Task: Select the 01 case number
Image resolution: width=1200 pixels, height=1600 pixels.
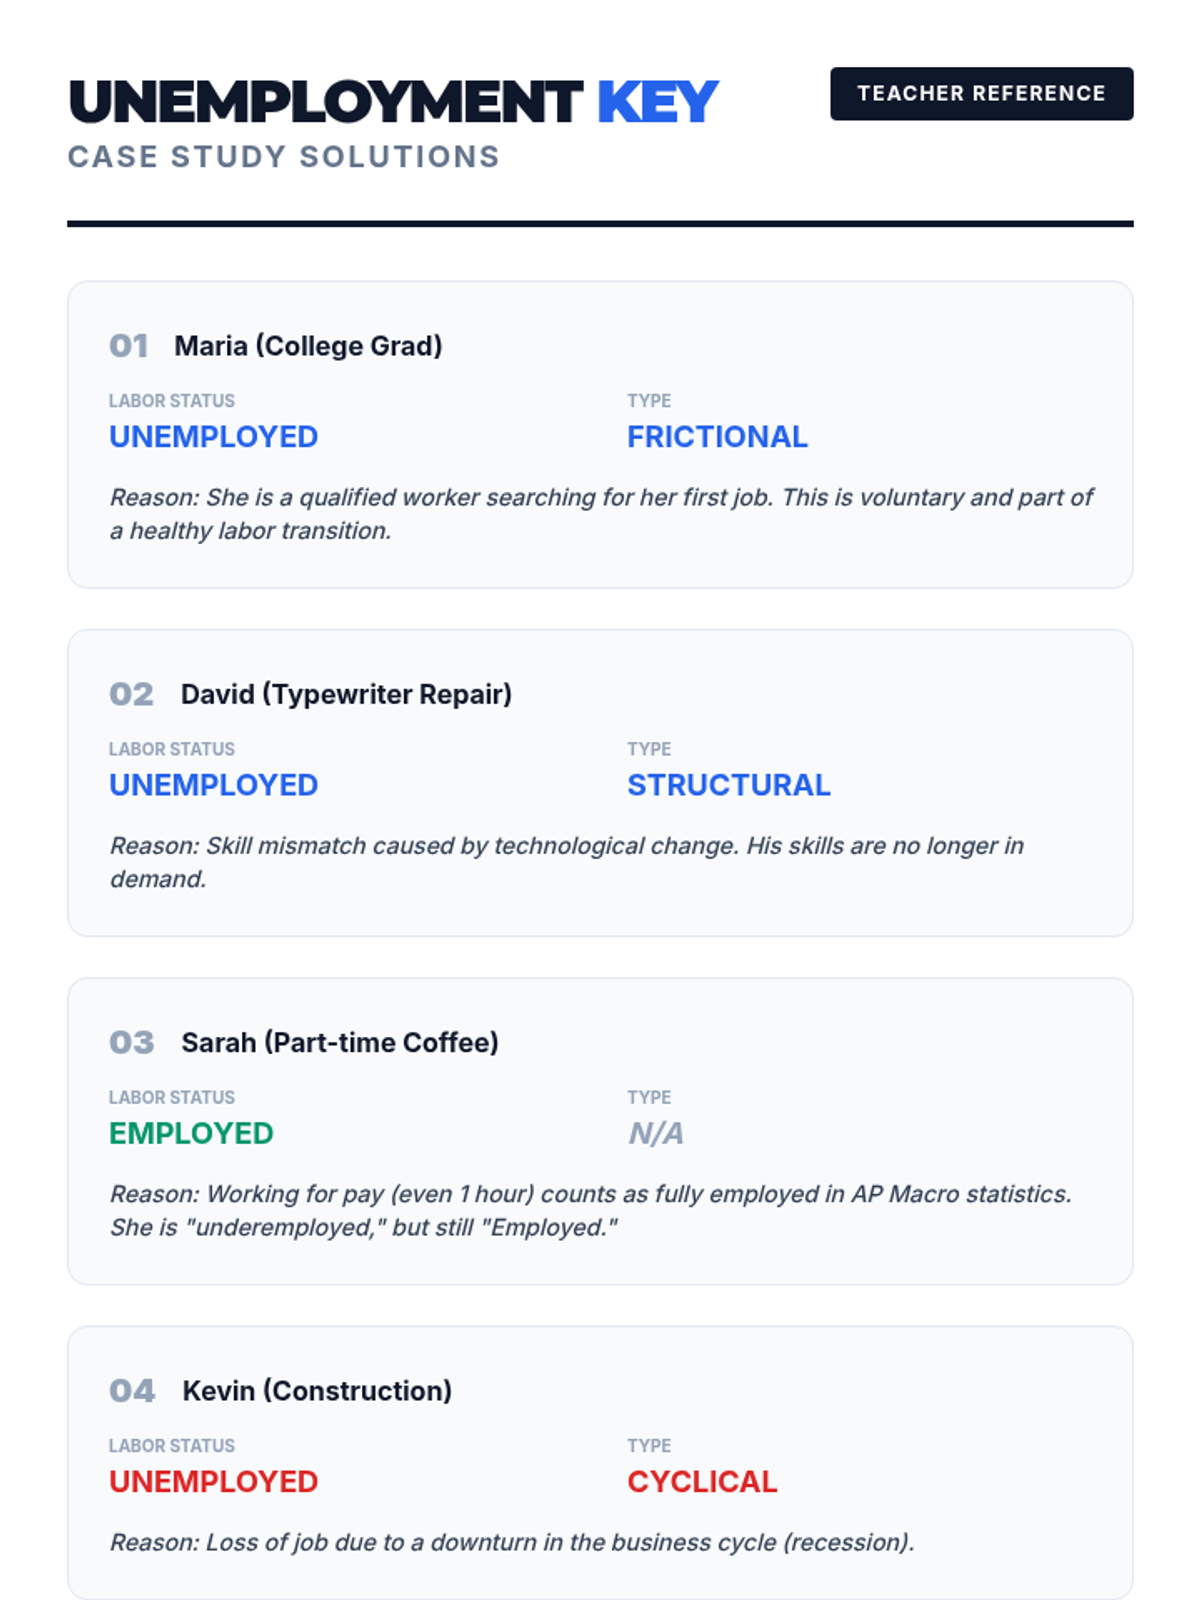Action: [129, 346]
